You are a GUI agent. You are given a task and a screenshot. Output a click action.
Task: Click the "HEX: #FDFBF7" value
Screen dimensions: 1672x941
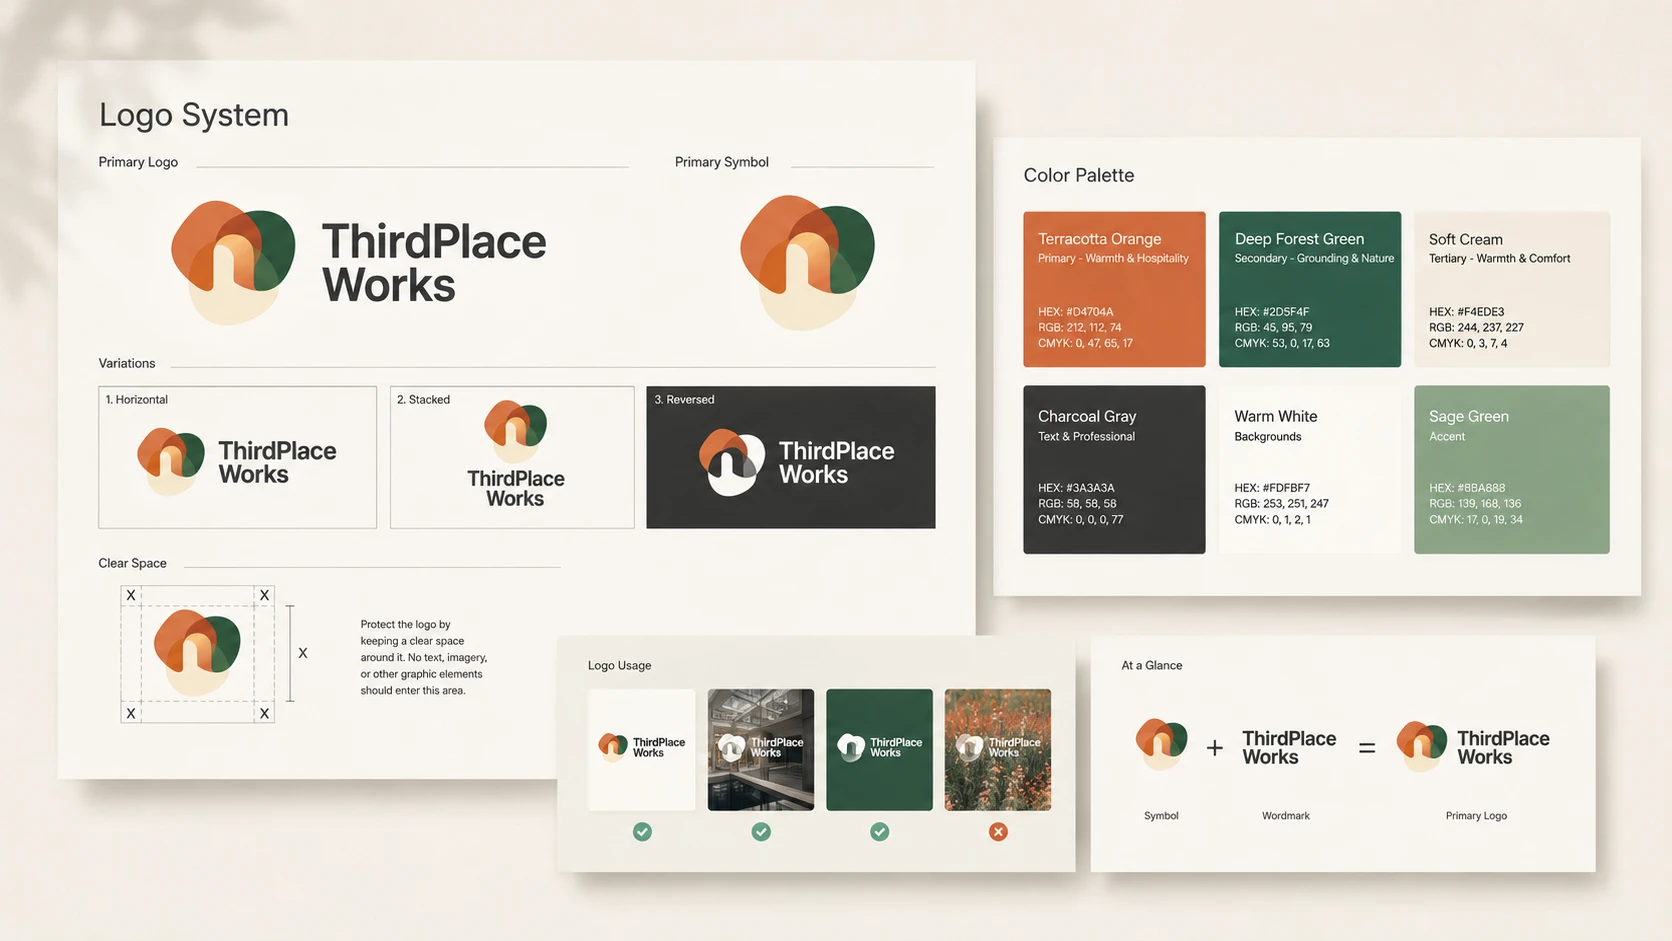click(1272, 488)
